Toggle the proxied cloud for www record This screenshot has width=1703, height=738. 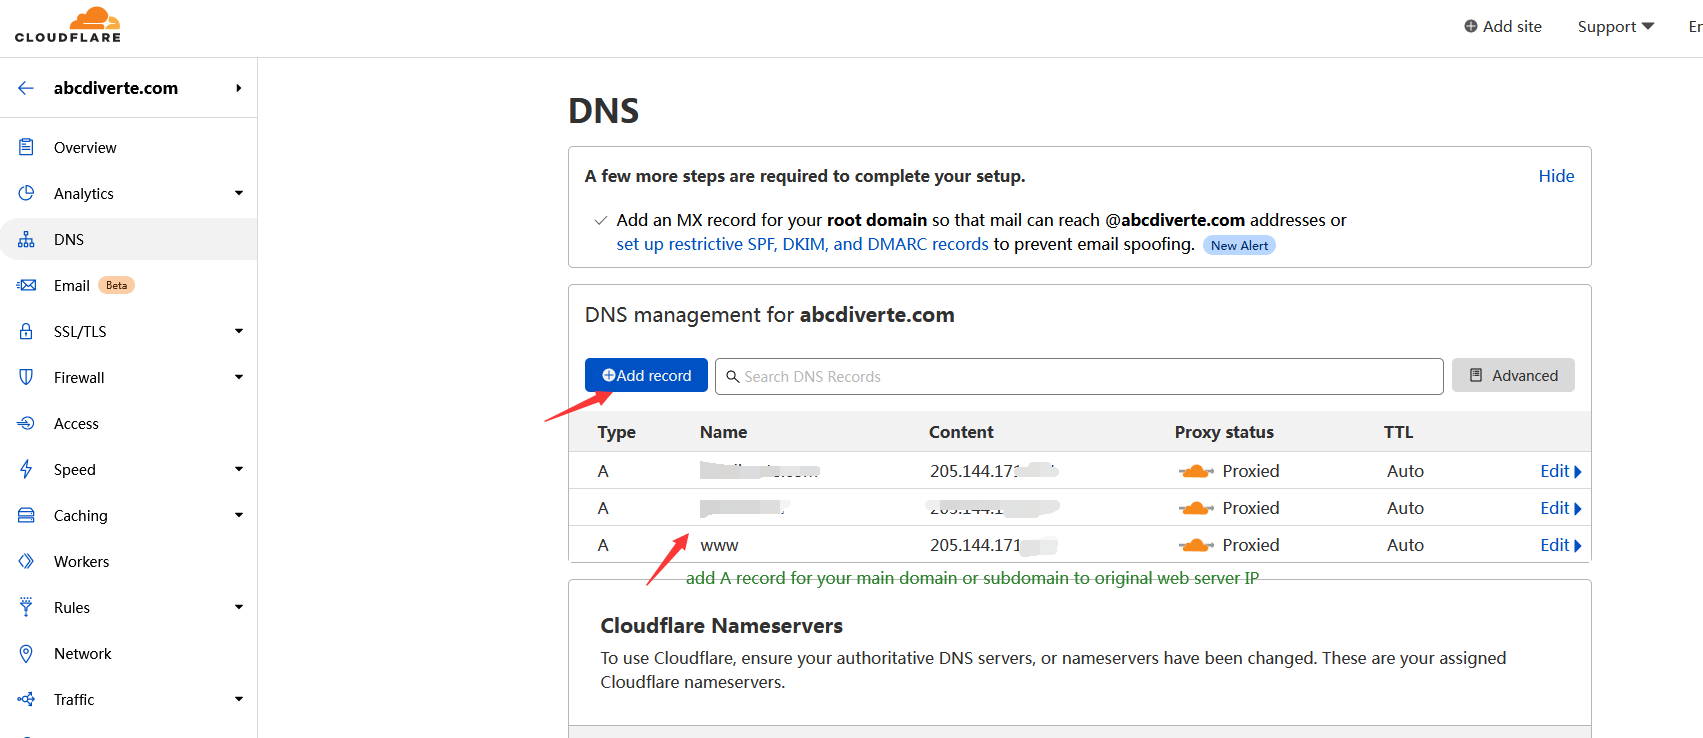[1196, 545]
